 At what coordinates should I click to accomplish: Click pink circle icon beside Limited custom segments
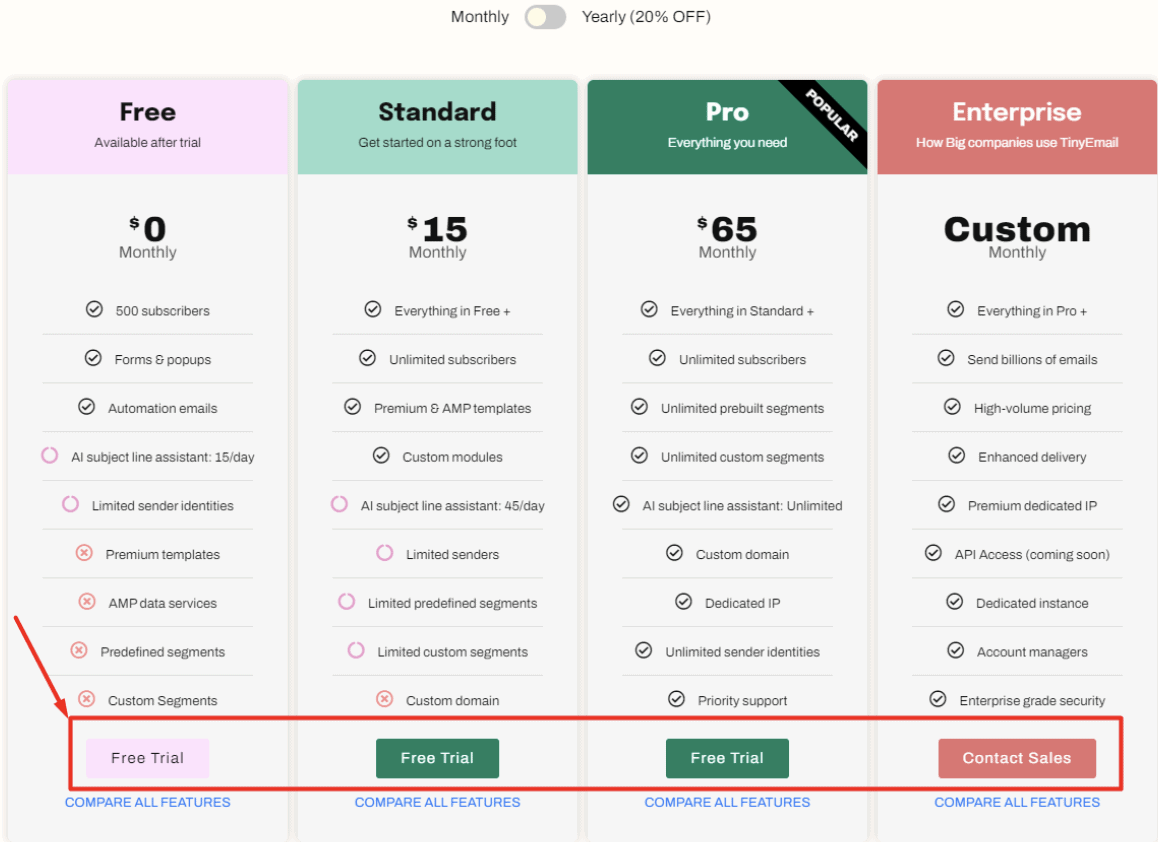355,650
